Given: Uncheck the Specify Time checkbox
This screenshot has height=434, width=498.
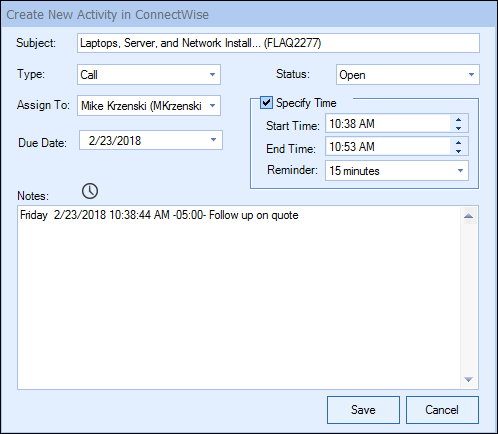Looking at the screenshot, I should point(266,103).
